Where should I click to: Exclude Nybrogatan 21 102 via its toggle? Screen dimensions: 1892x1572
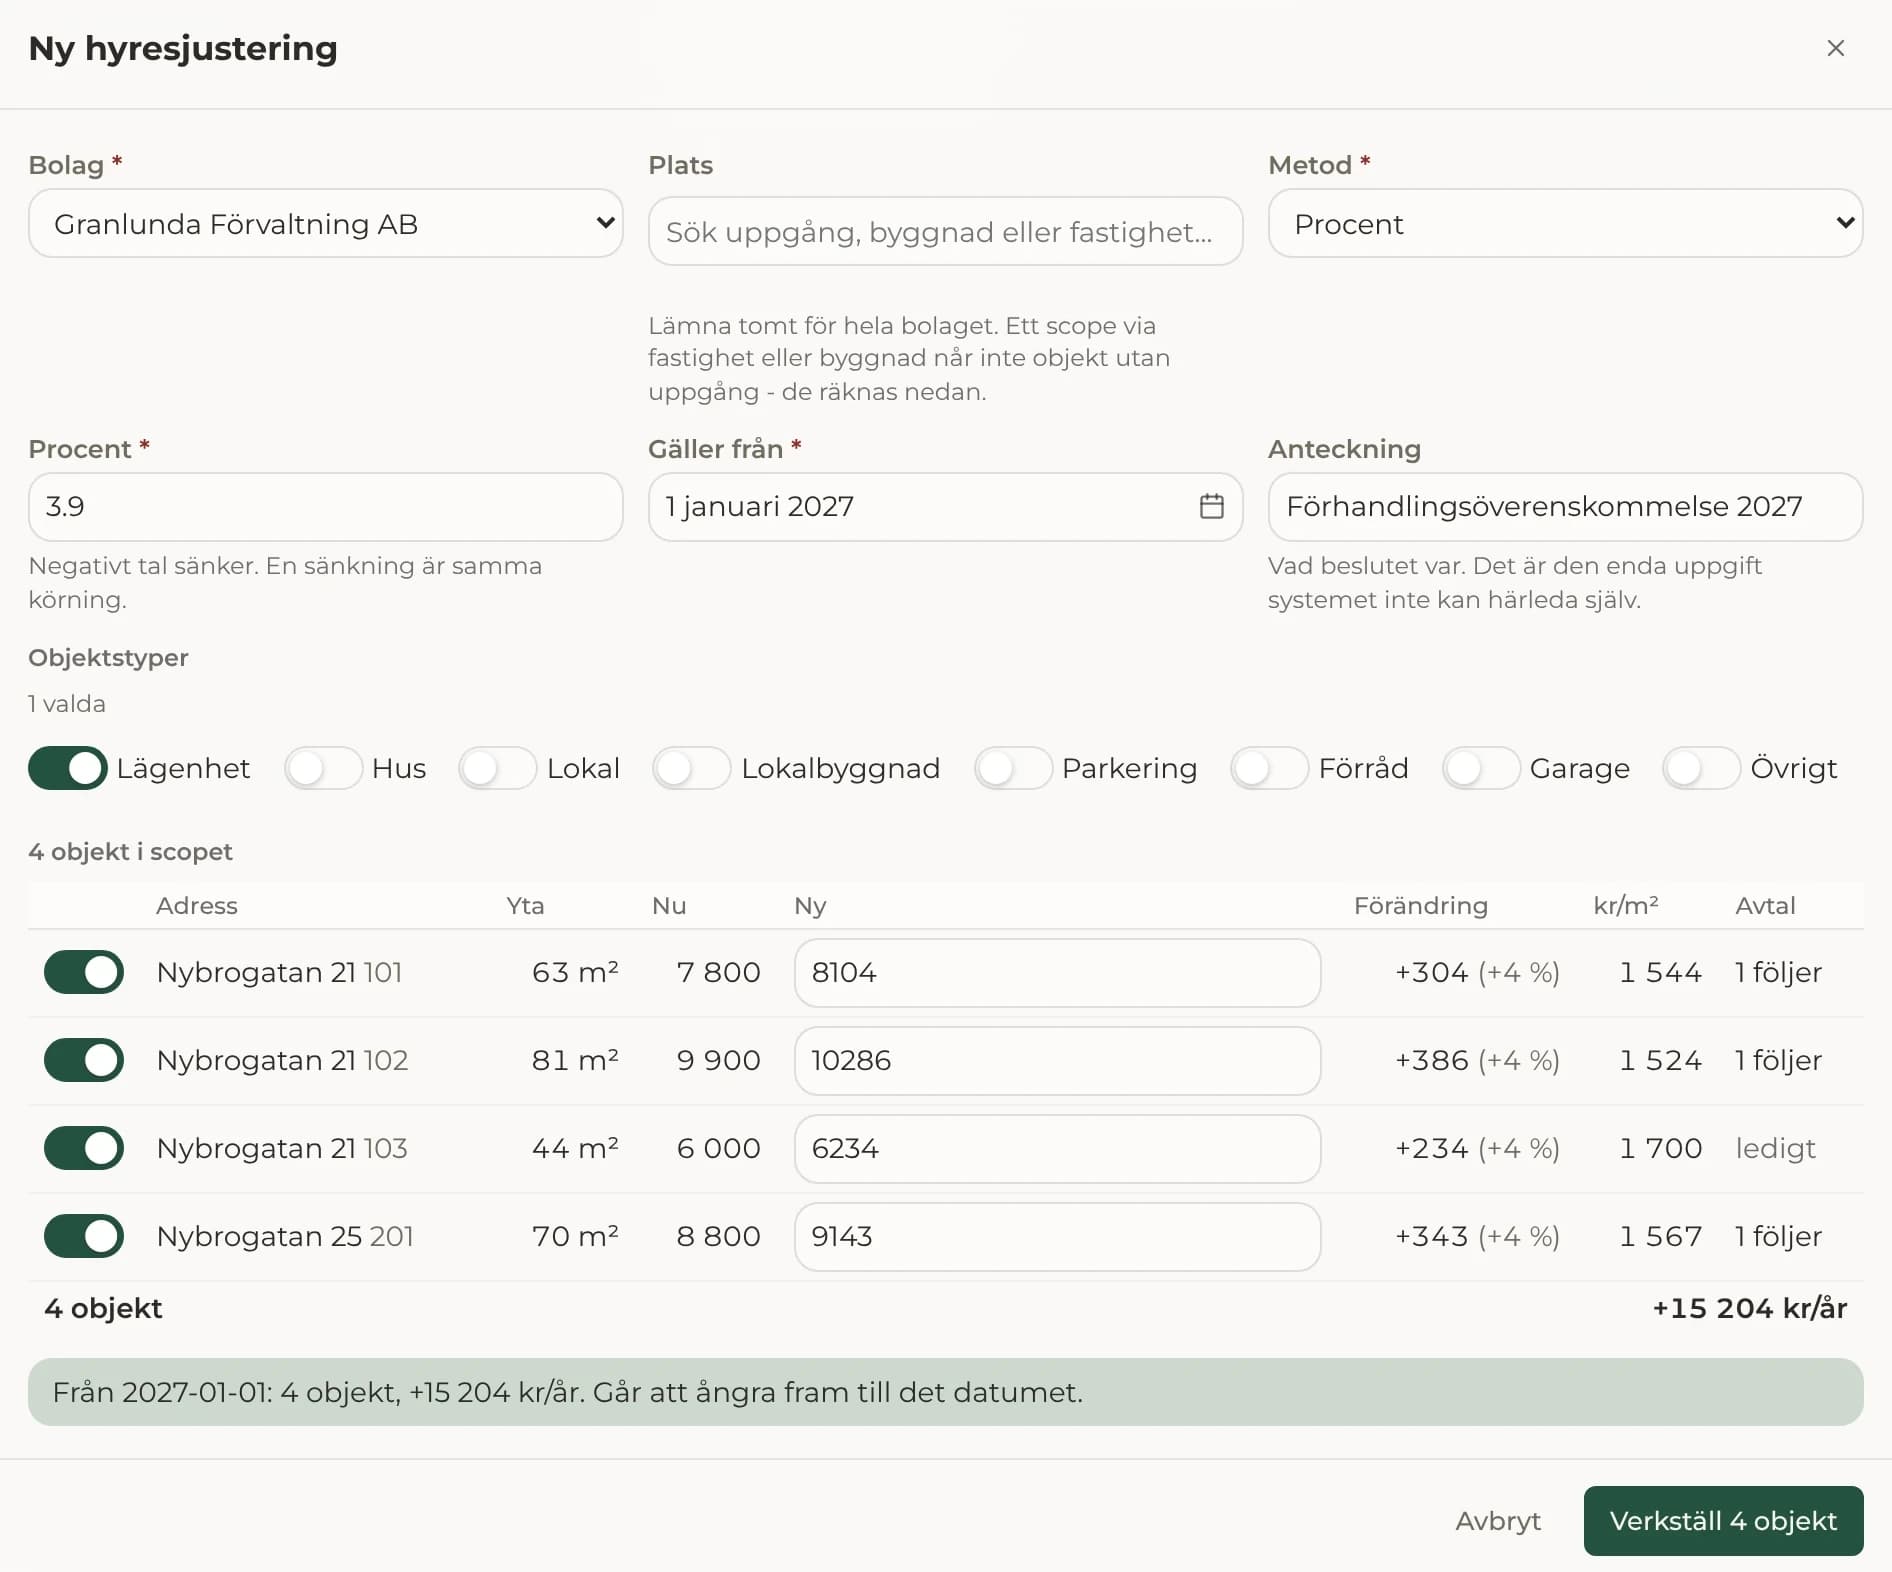click(84, 1060)
